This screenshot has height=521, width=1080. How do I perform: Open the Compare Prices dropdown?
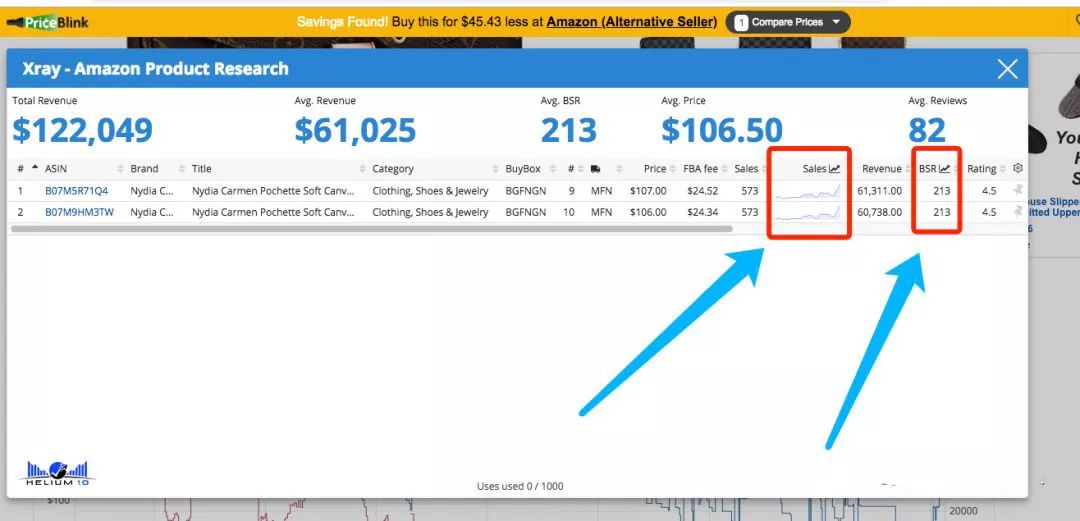click(x=788, y=22)
